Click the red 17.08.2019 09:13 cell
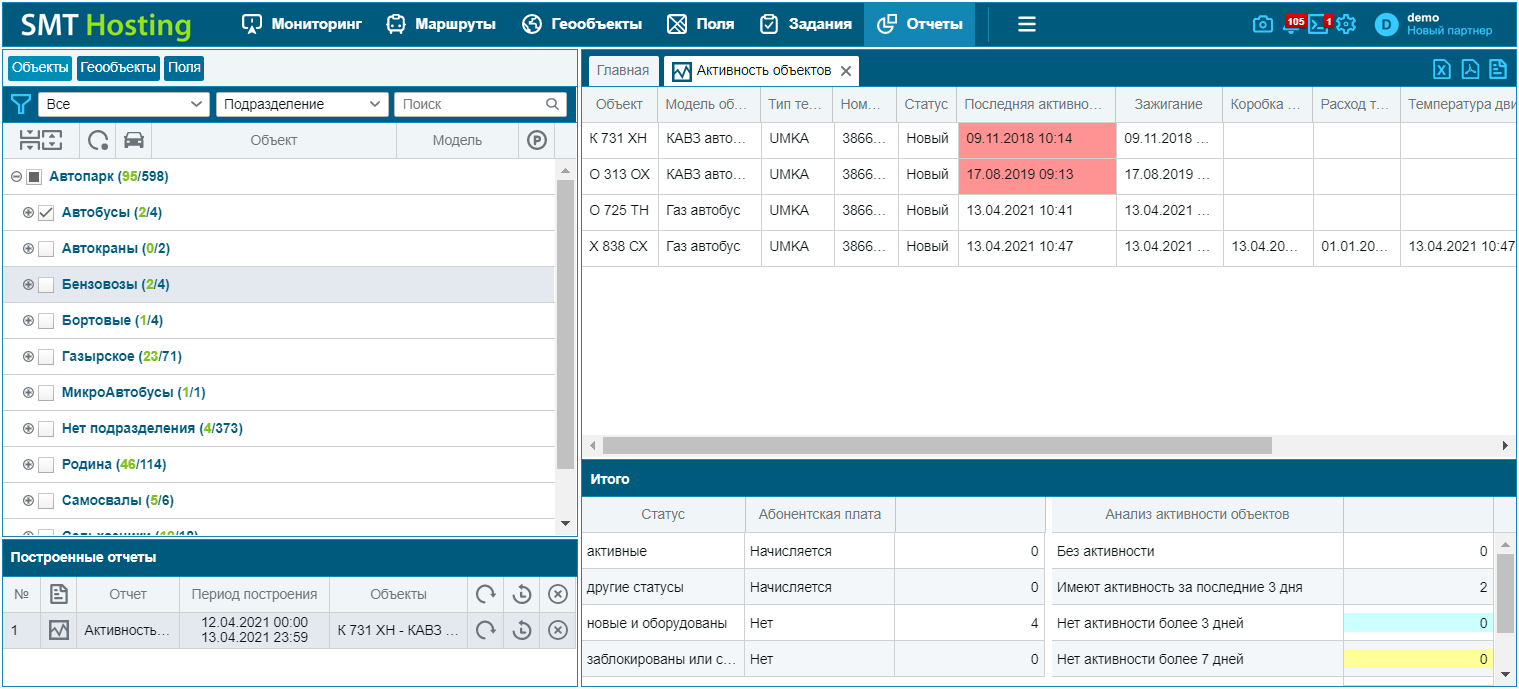The height and width of the screenshot is (689, 1519). click(1037, 175)
